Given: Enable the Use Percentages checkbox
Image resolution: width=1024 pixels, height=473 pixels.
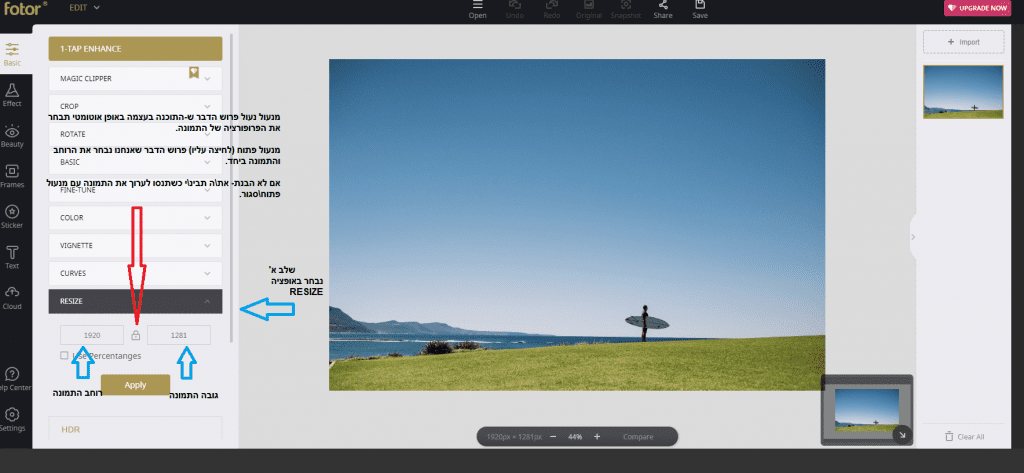Looking at the screenshot, I should coord(65,355).
